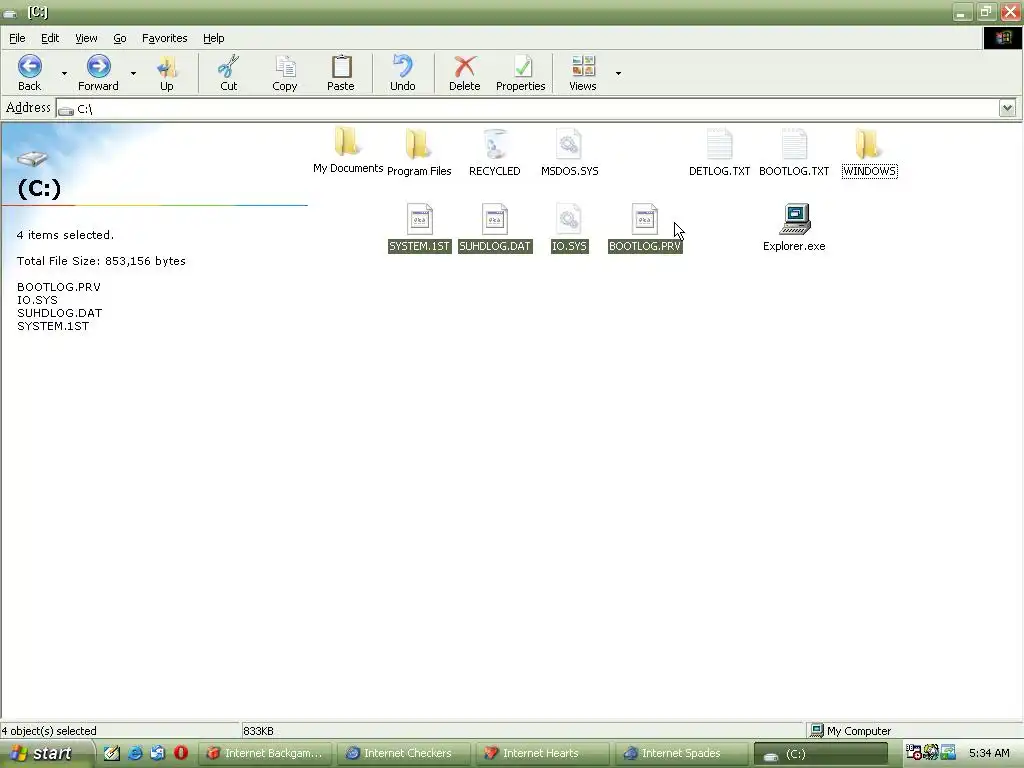Select the MSDOS.SYS file
The height and width of the screenshot is (768, 1024).
(569, 153)
